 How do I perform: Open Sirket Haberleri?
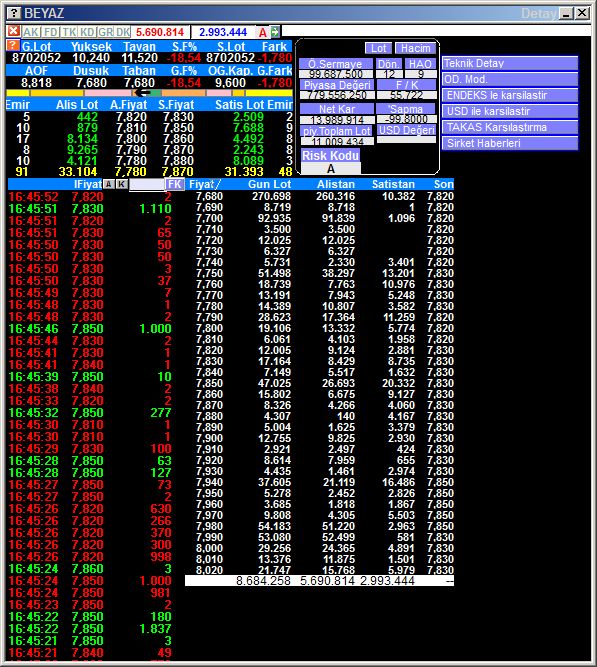click(x=510, y=143)
